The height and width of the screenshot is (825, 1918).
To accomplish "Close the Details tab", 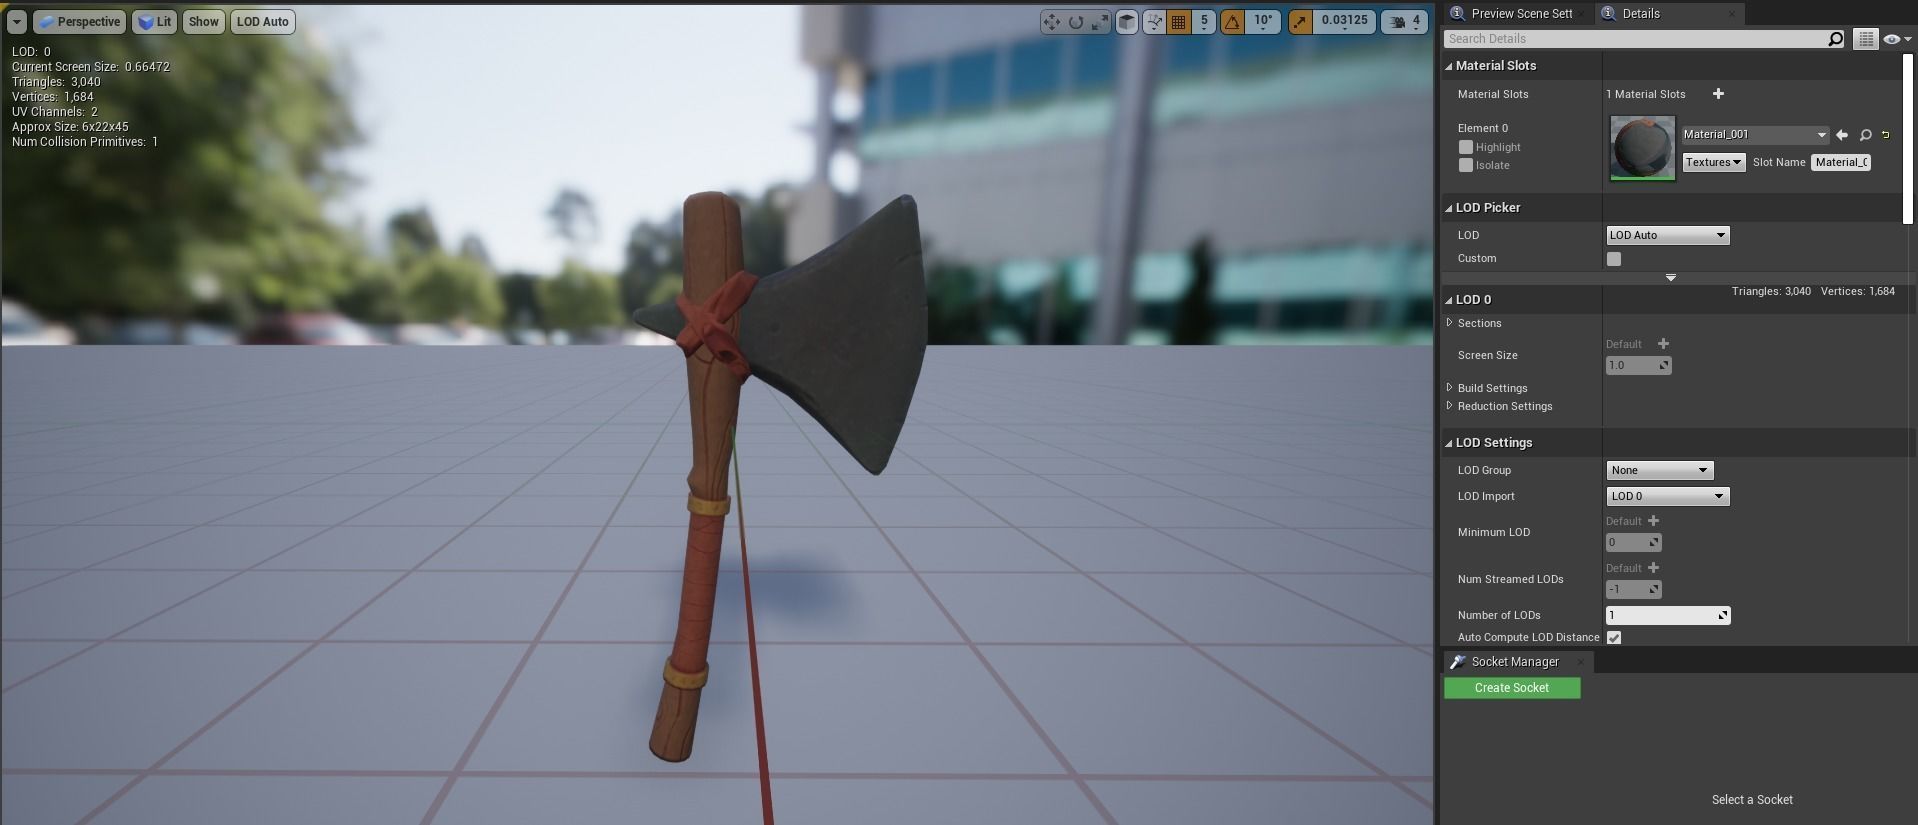I will coord(1731,14).
